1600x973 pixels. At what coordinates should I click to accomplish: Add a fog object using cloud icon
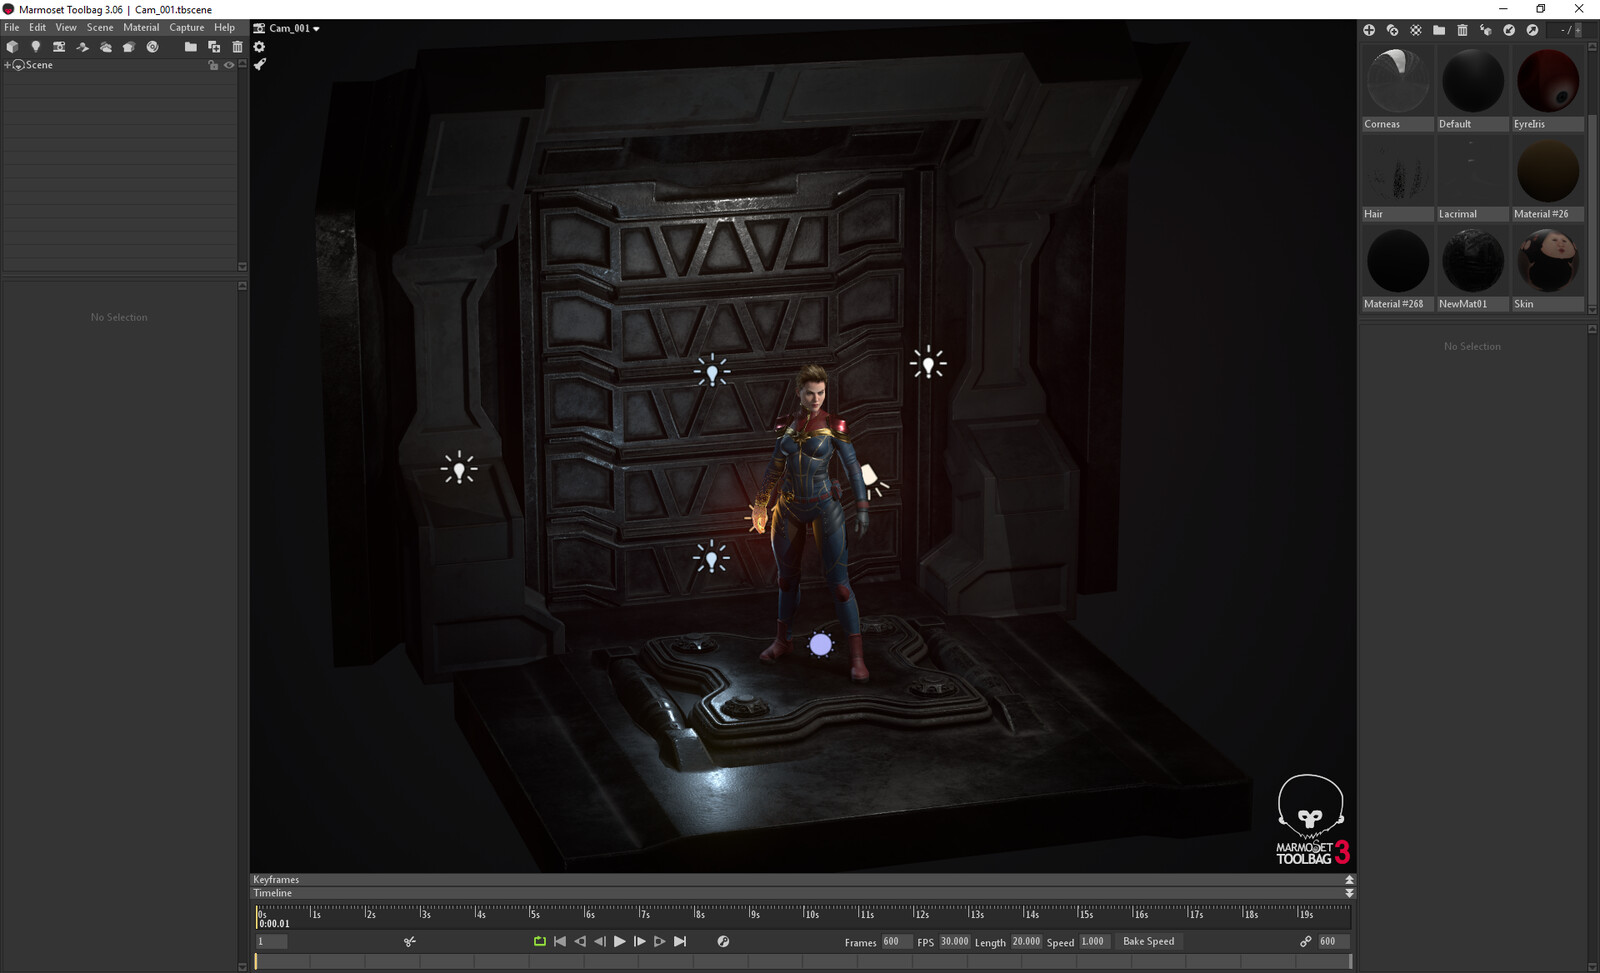(106, 47)
